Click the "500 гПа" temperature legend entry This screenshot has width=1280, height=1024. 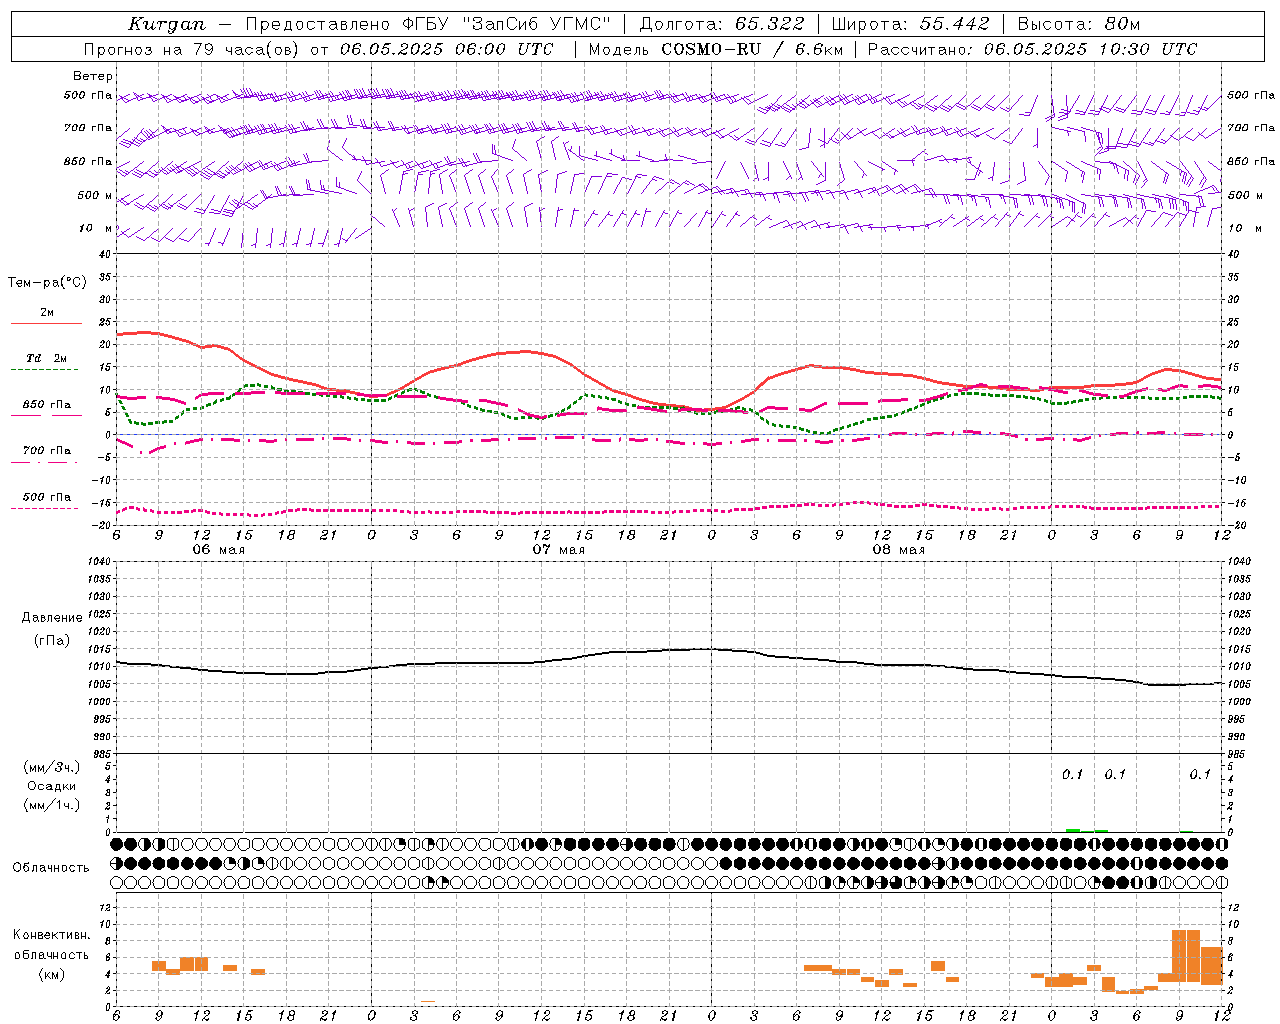point(47,497)
